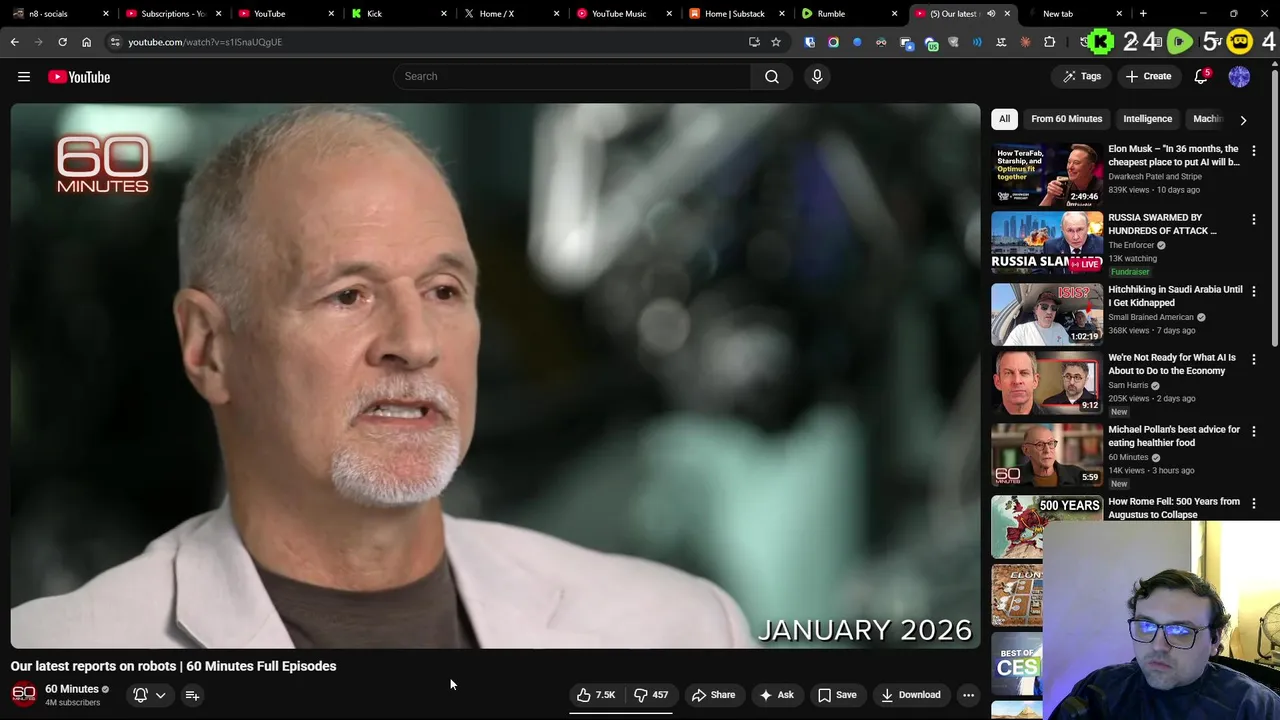Open Michael Pollan's best advice video title
Screen dimensions: 1280x720
click(1174, 436)
